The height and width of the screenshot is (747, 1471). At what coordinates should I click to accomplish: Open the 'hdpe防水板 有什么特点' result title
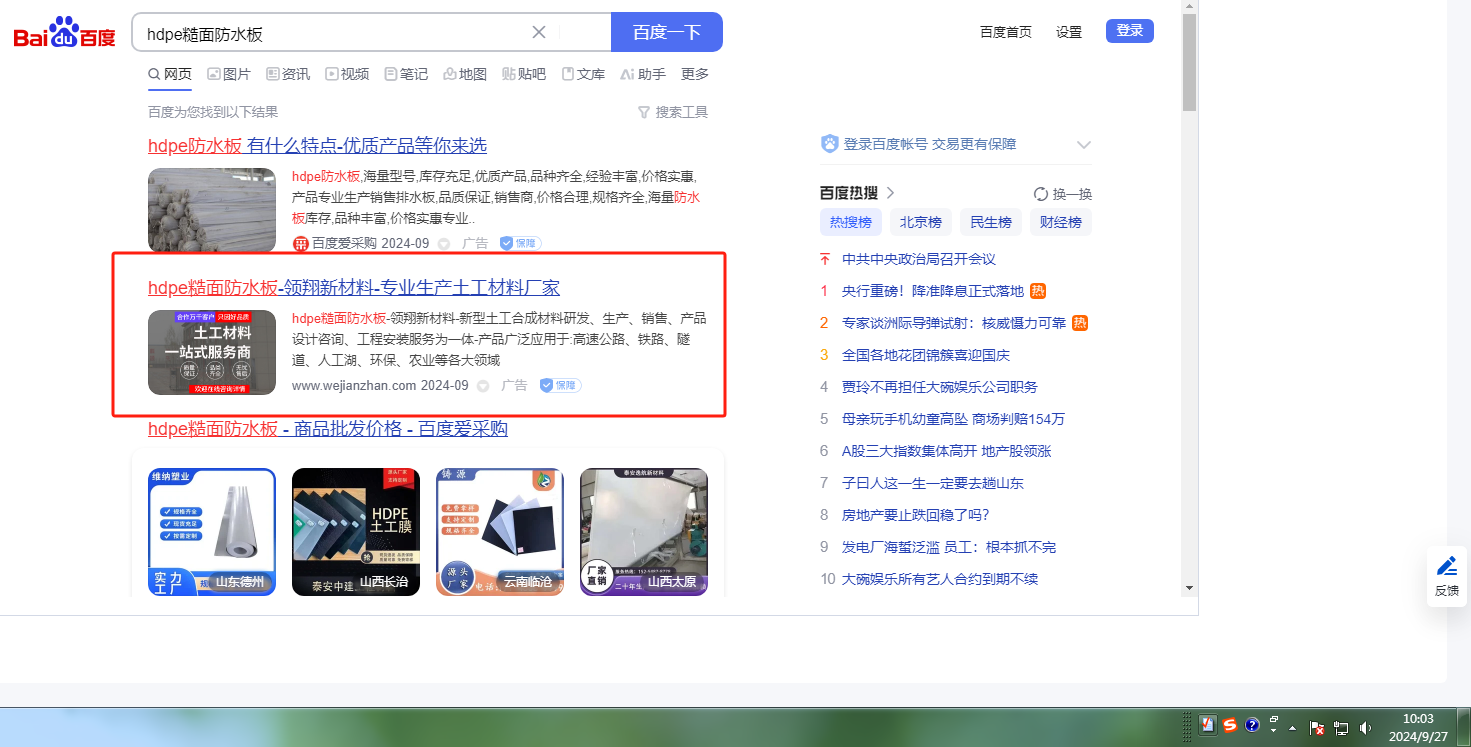click(x=317, y=146)
